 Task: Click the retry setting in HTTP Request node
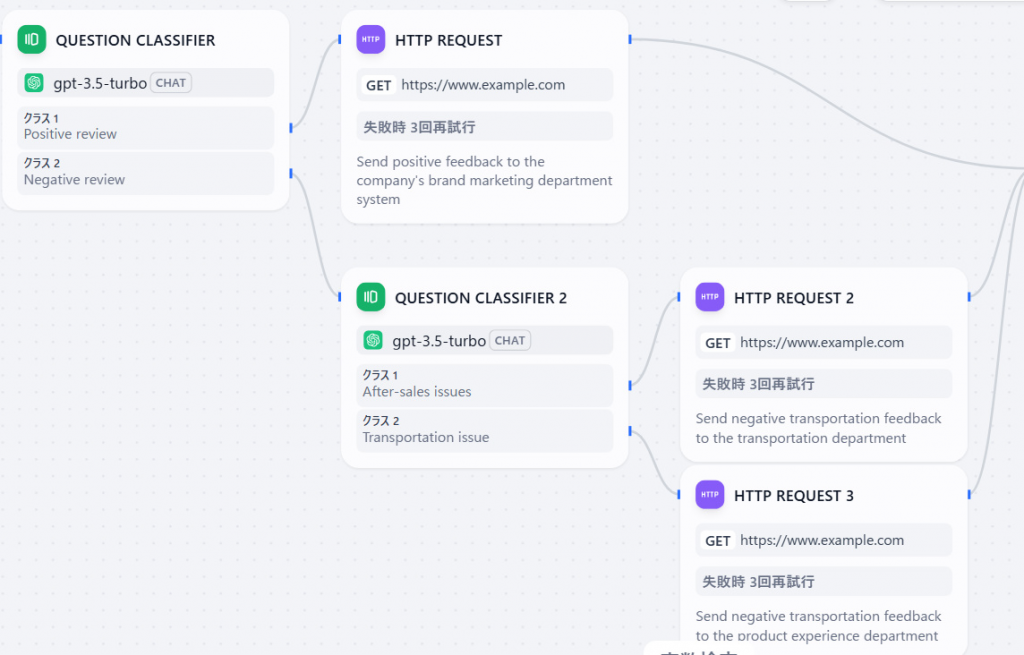485,127
